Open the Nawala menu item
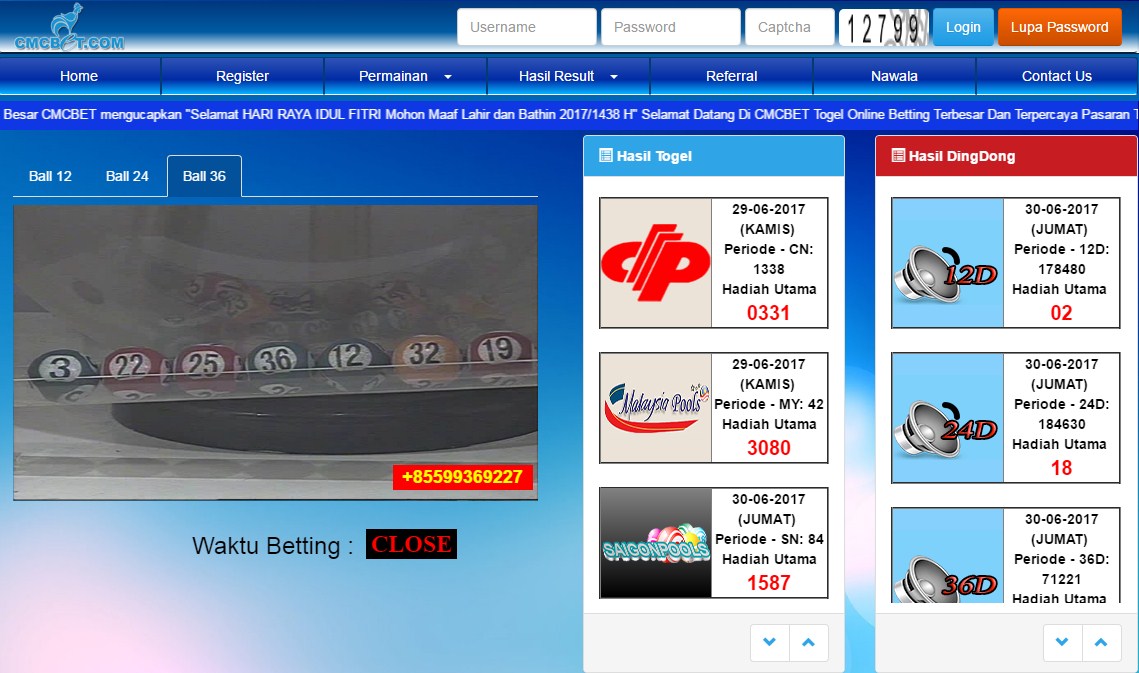 coord(894,76)
